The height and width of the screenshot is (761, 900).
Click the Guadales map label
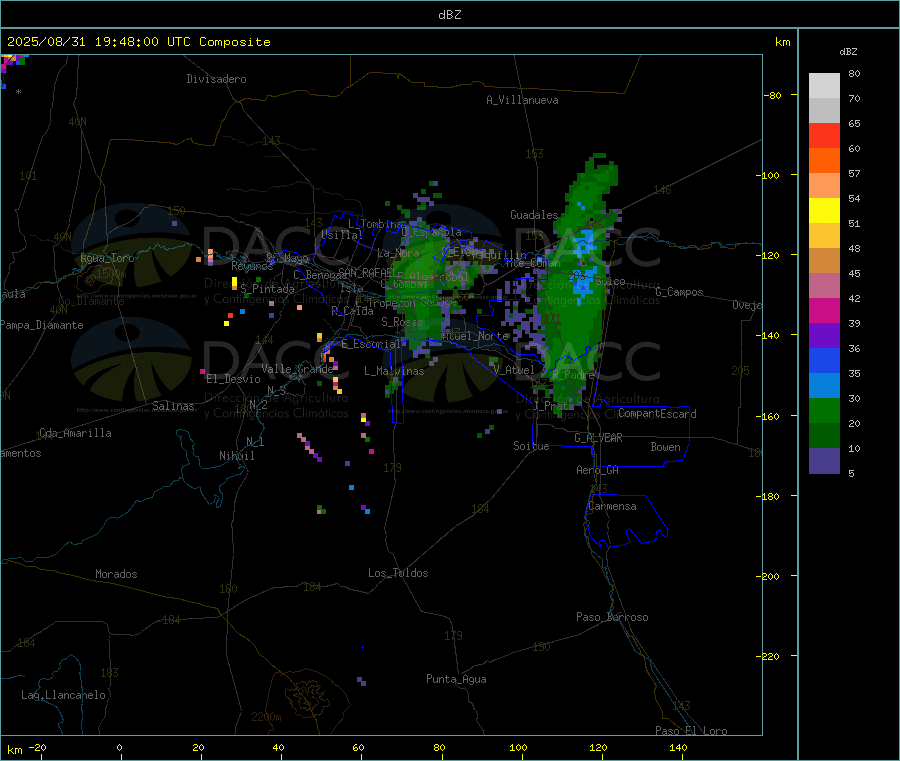[x=534, y=215]
